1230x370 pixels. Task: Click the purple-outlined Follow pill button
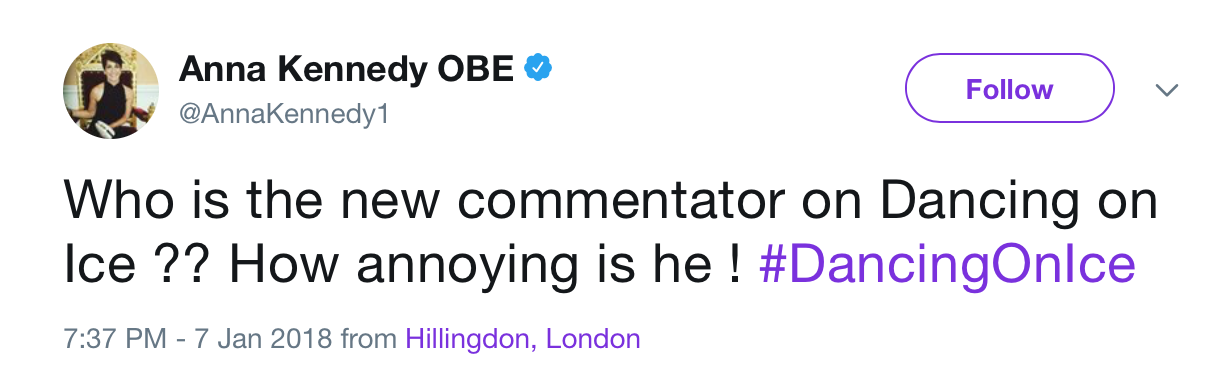[x=1009, y=89]
